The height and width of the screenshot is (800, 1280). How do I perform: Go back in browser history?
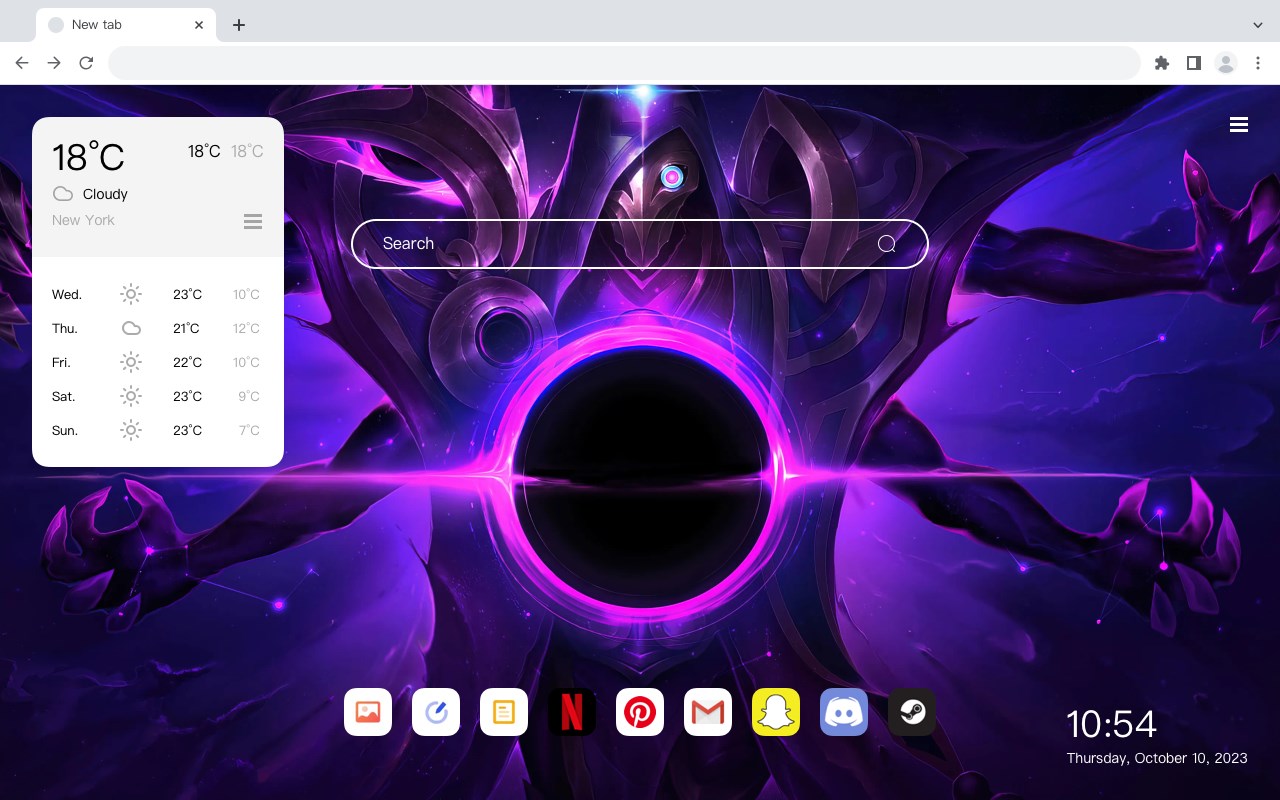[22, 63]
